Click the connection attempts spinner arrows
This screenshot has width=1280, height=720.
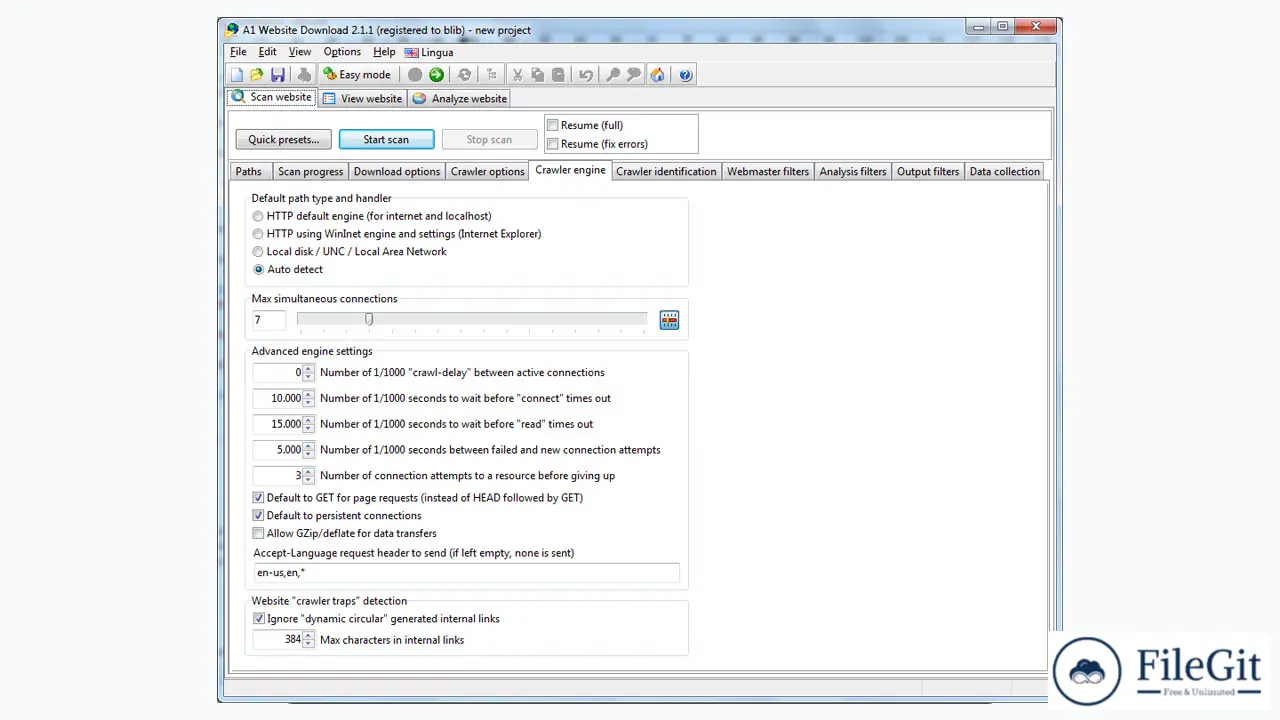tap(308, 476)
